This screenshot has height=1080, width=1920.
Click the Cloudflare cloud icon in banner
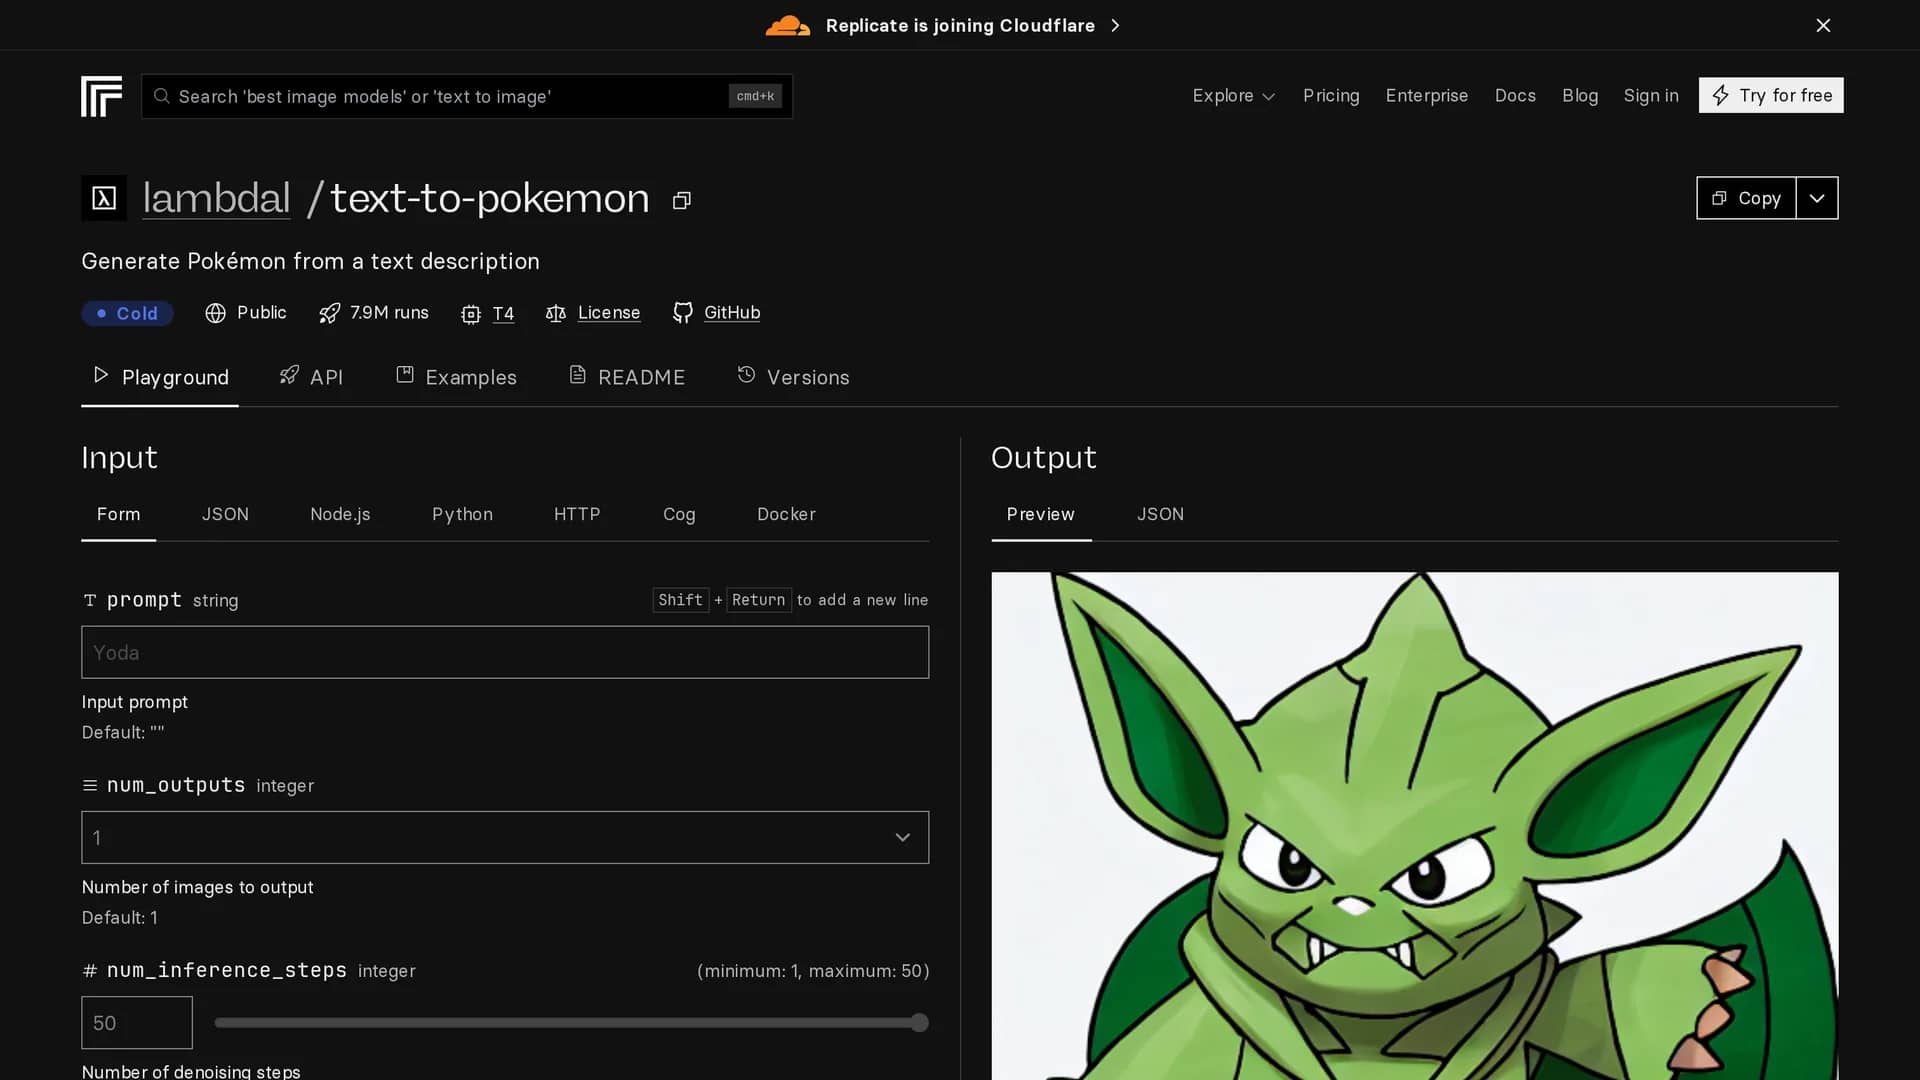(787, 26)
